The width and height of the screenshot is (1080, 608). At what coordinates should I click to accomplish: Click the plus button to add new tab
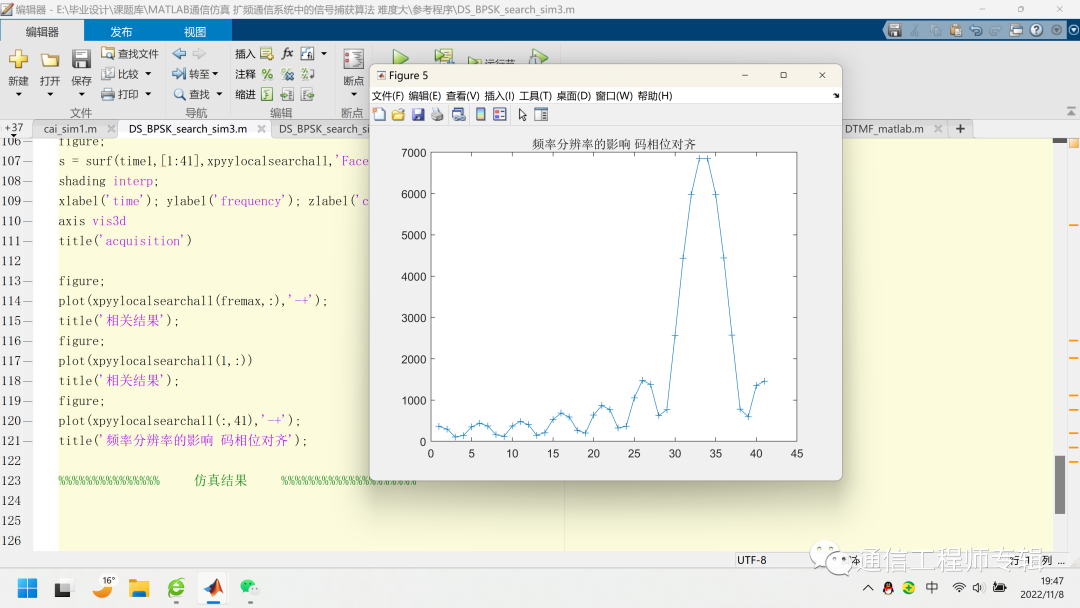pos(960,129)
